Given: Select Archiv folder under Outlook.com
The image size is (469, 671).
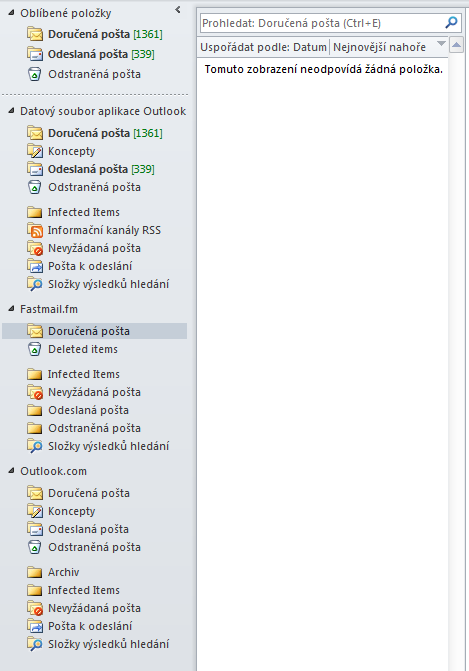Looking at the screenshot, I should click(x=63, y=572).
